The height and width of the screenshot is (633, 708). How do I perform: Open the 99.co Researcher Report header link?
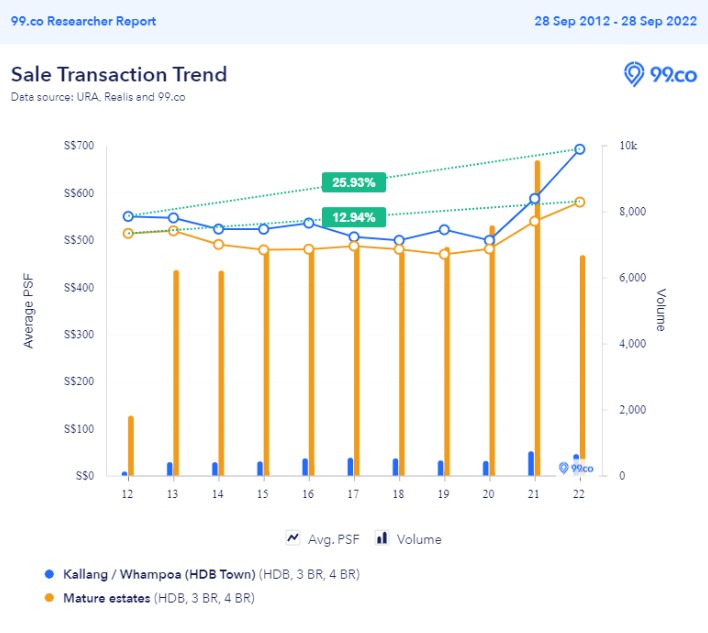click(x=83, y=21)
